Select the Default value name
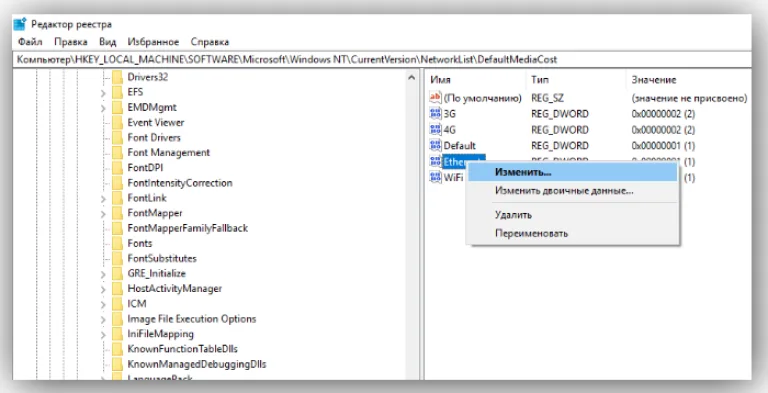The width and height of the screenshot is (768, 393). coord(459,146)
